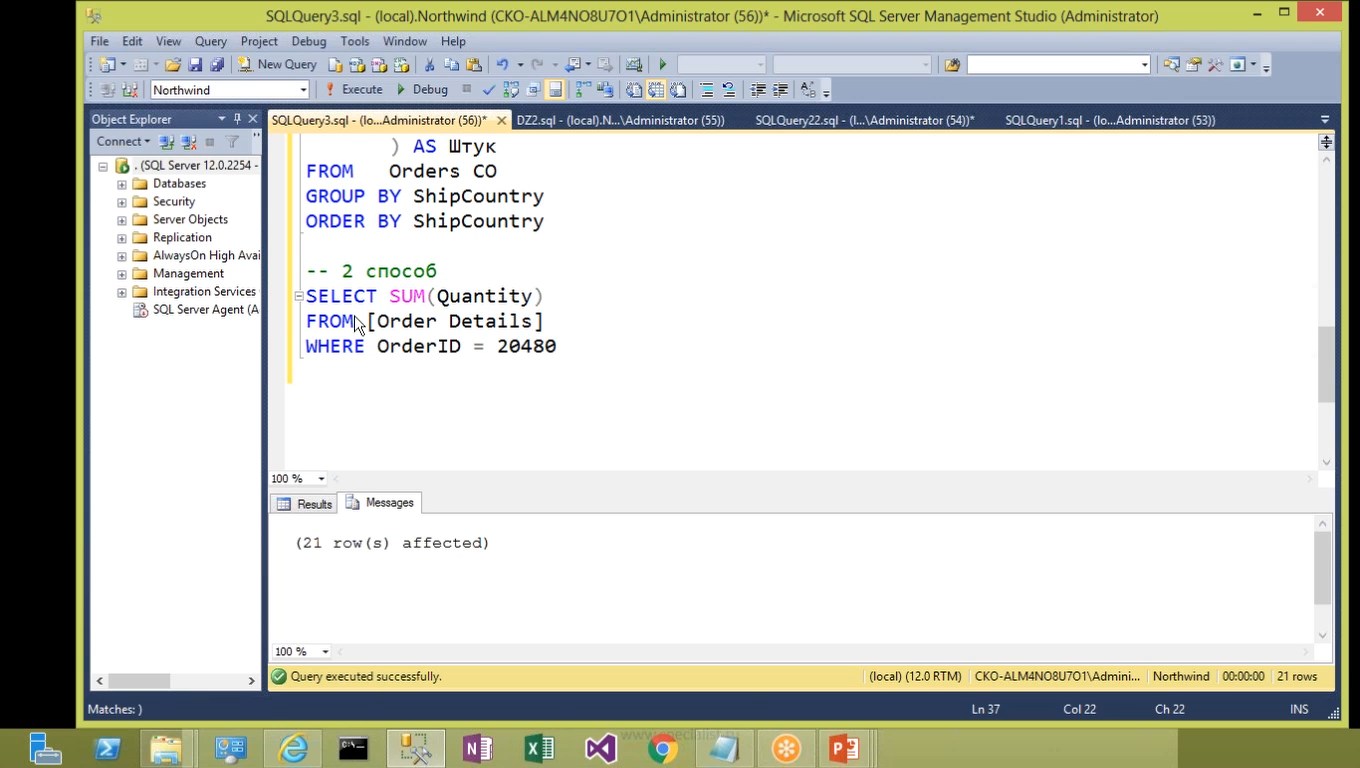Open the editor zoom 100 % dropdown

(321, 479)
